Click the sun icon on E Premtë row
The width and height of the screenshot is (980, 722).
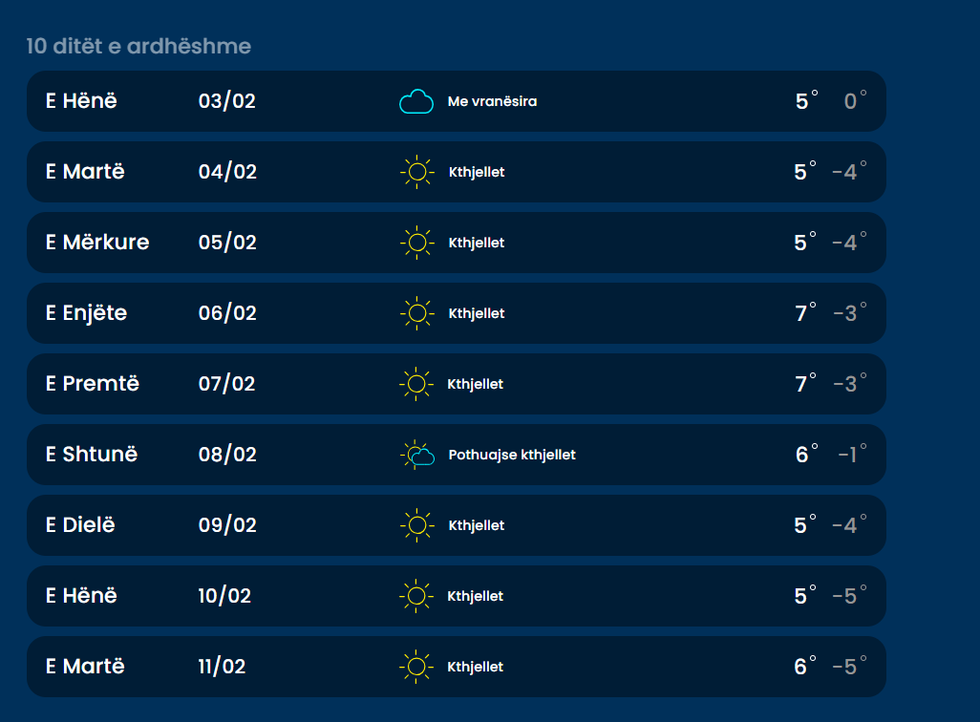tap(416, 384)
